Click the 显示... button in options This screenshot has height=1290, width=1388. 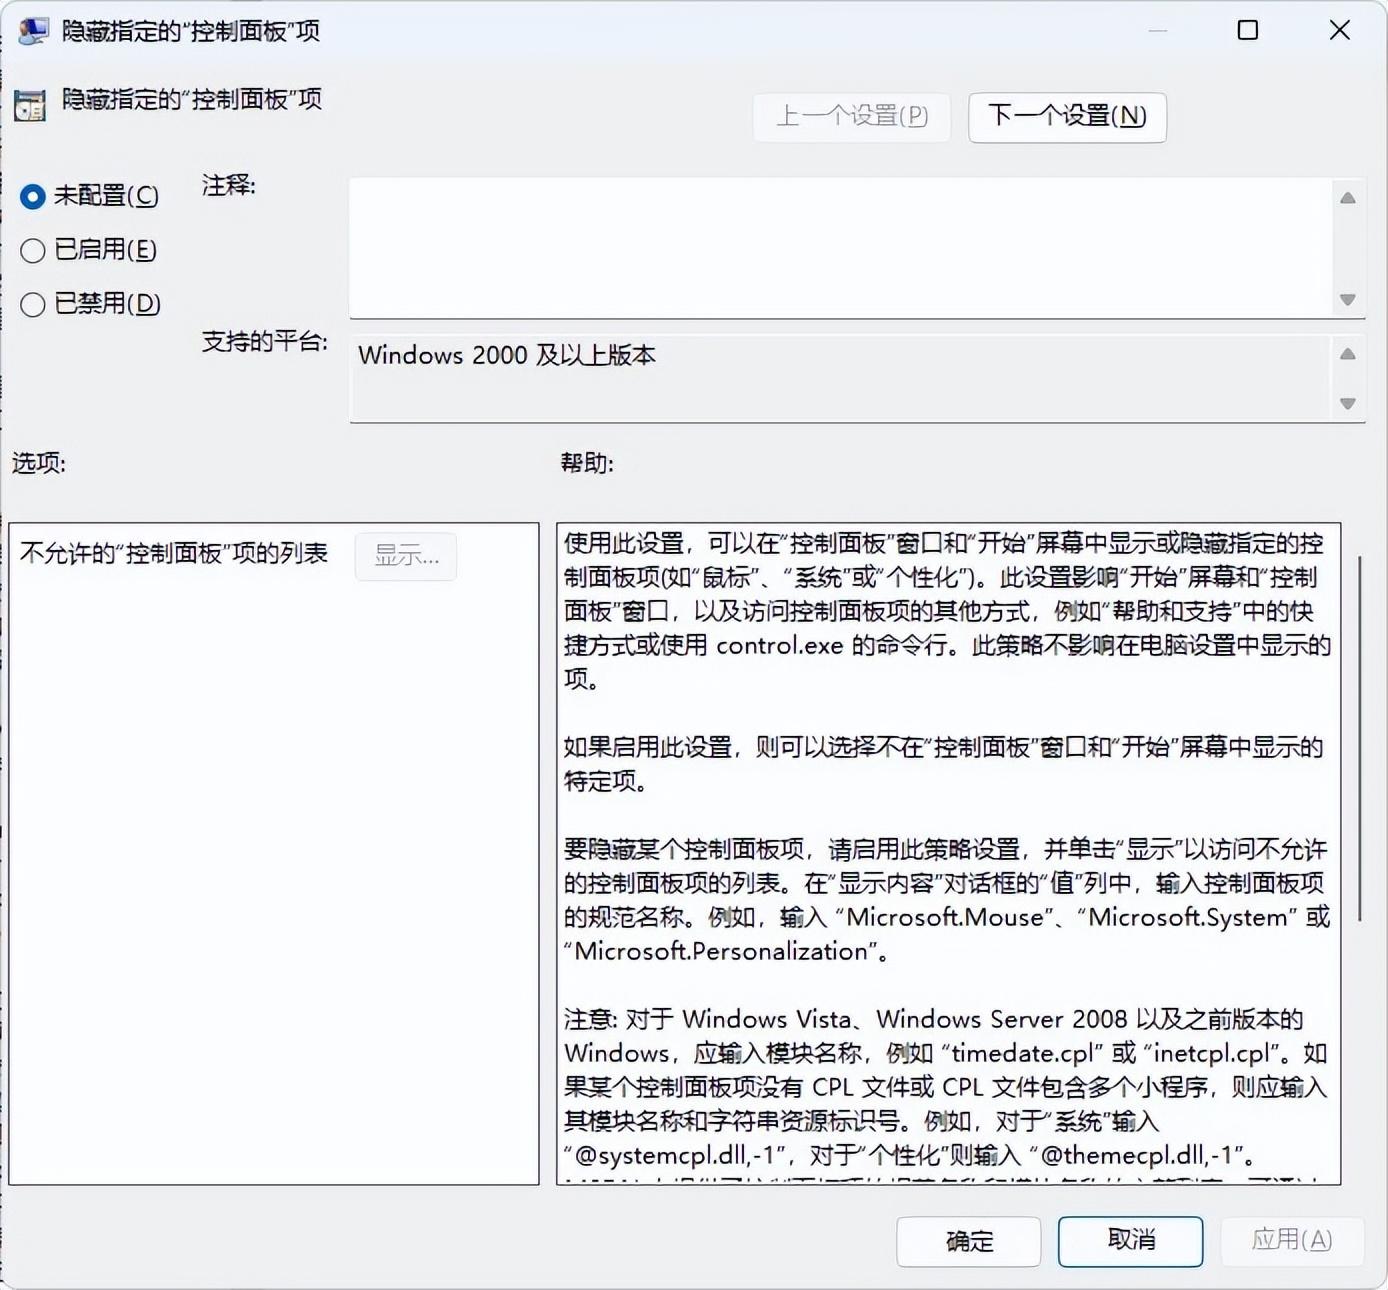coord(406,556)
